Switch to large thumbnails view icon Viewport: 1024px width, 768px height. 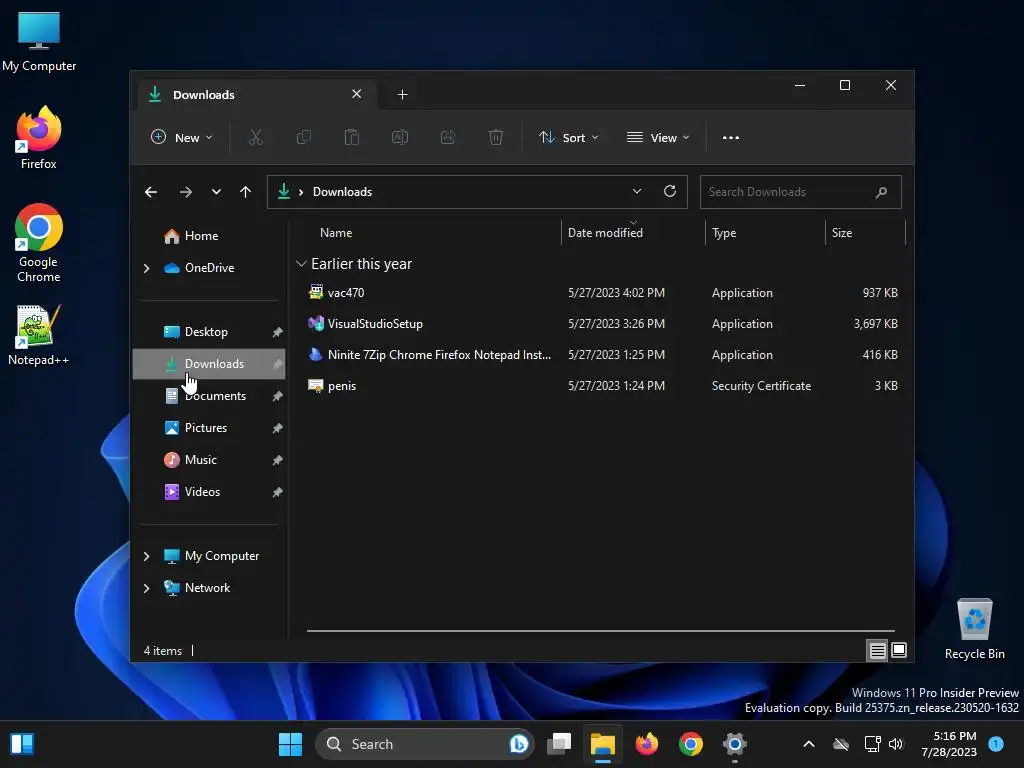[899, 650]
